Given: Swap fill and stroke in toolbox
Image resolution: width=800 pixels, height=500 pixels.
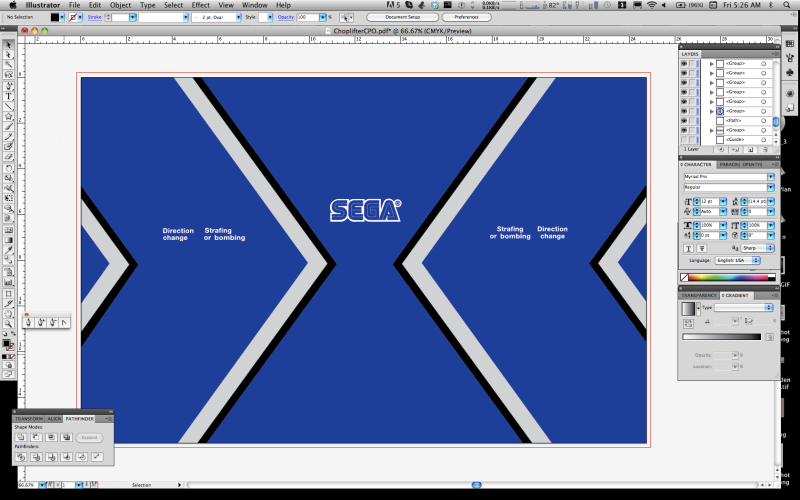Looking at the screenshot, I should (x=14, y=334).
